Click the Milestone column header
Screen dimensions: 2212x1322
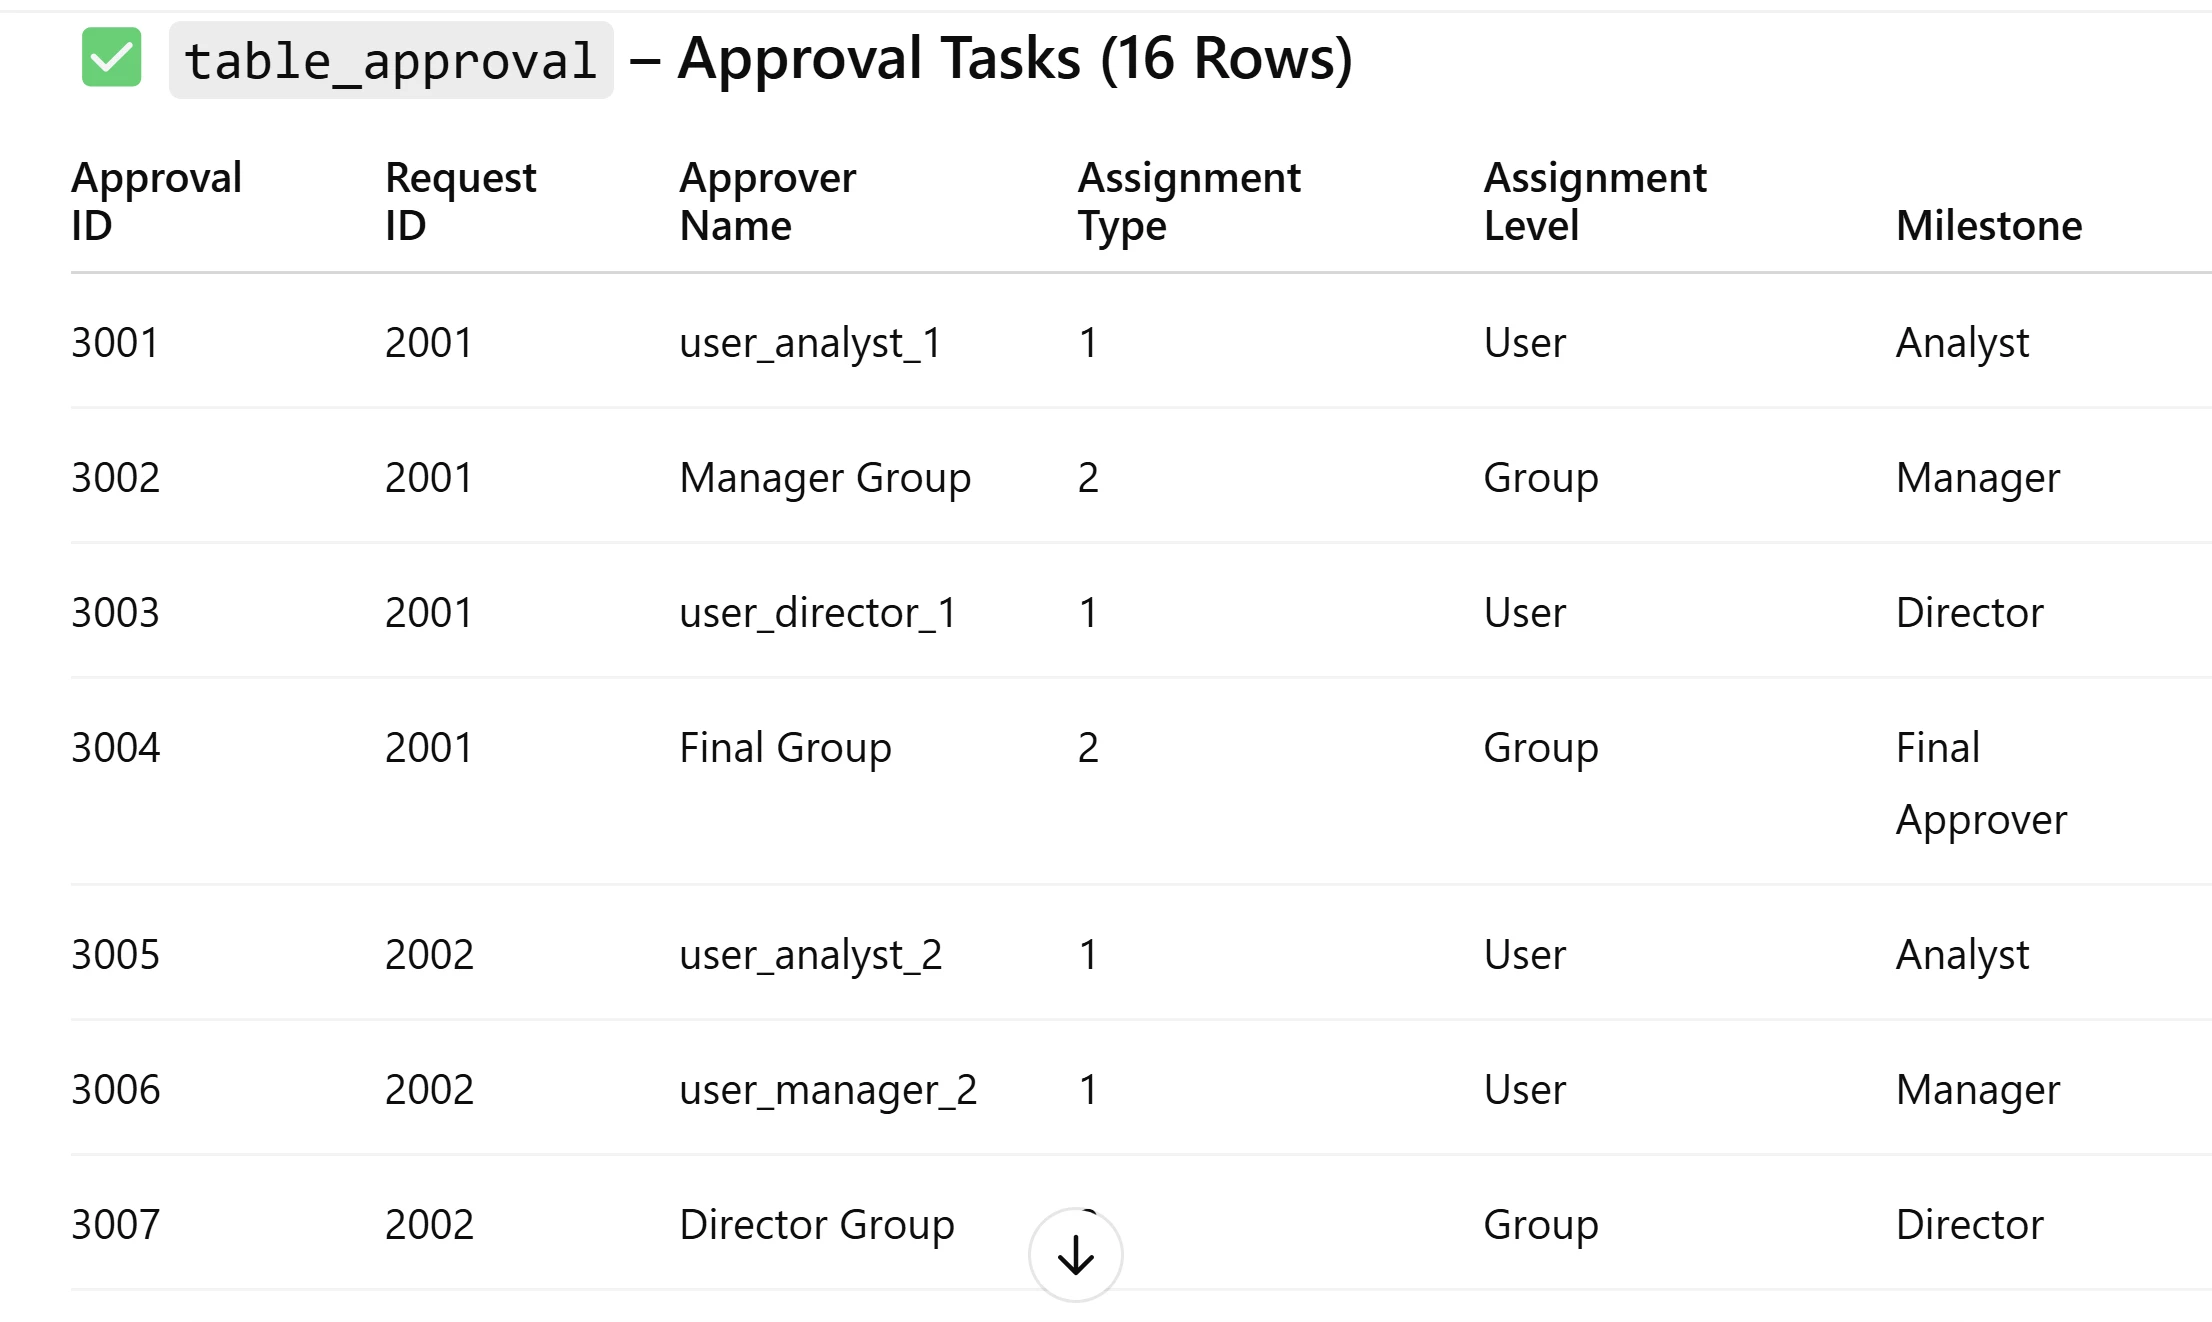click(1988, 226)
